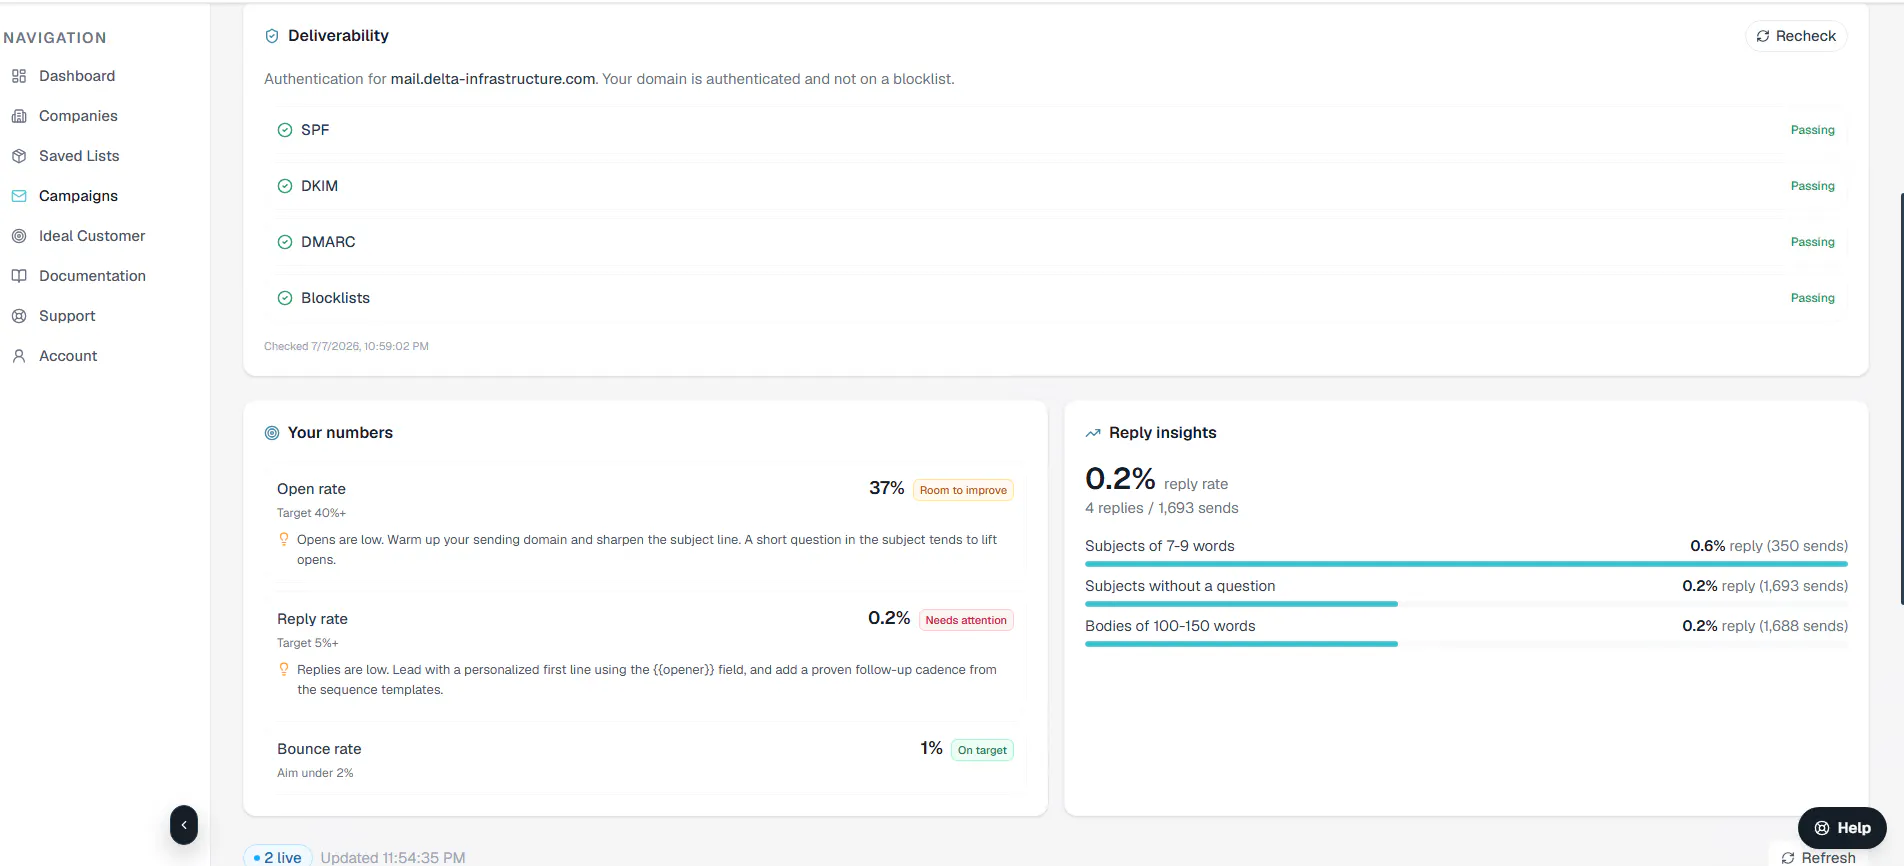Click the Subjects of 7-9 words progress bar
This screenshot has height=866, width=1904.
[1466, 564]
